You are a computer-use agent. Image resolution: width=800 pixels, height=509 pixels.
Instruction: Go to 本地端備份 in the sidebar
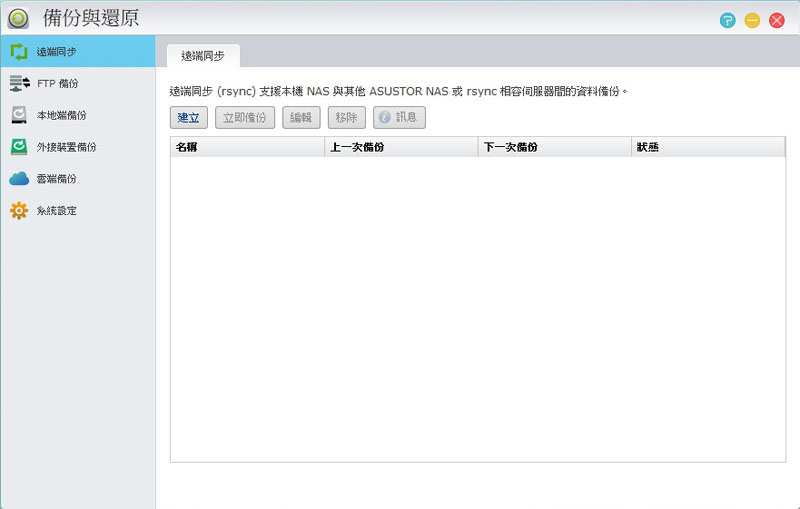pyautogui.click(x=78, y=115)
